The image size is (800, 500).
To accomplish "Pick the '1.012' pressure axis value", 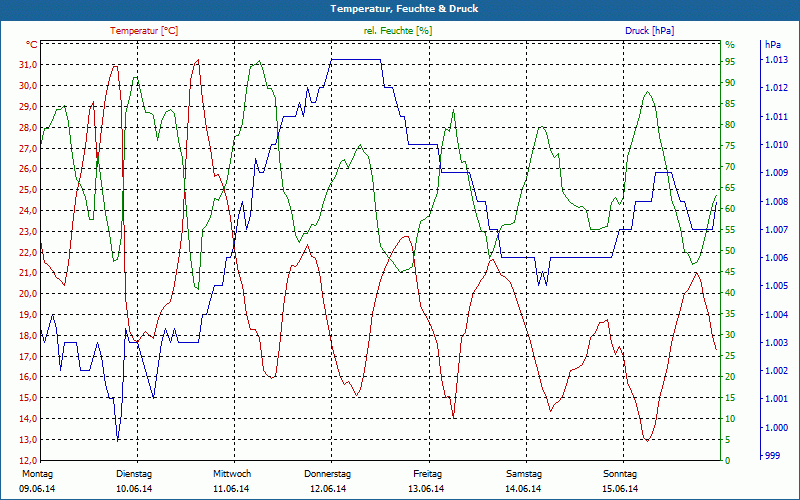I will (x=776, y=88).
